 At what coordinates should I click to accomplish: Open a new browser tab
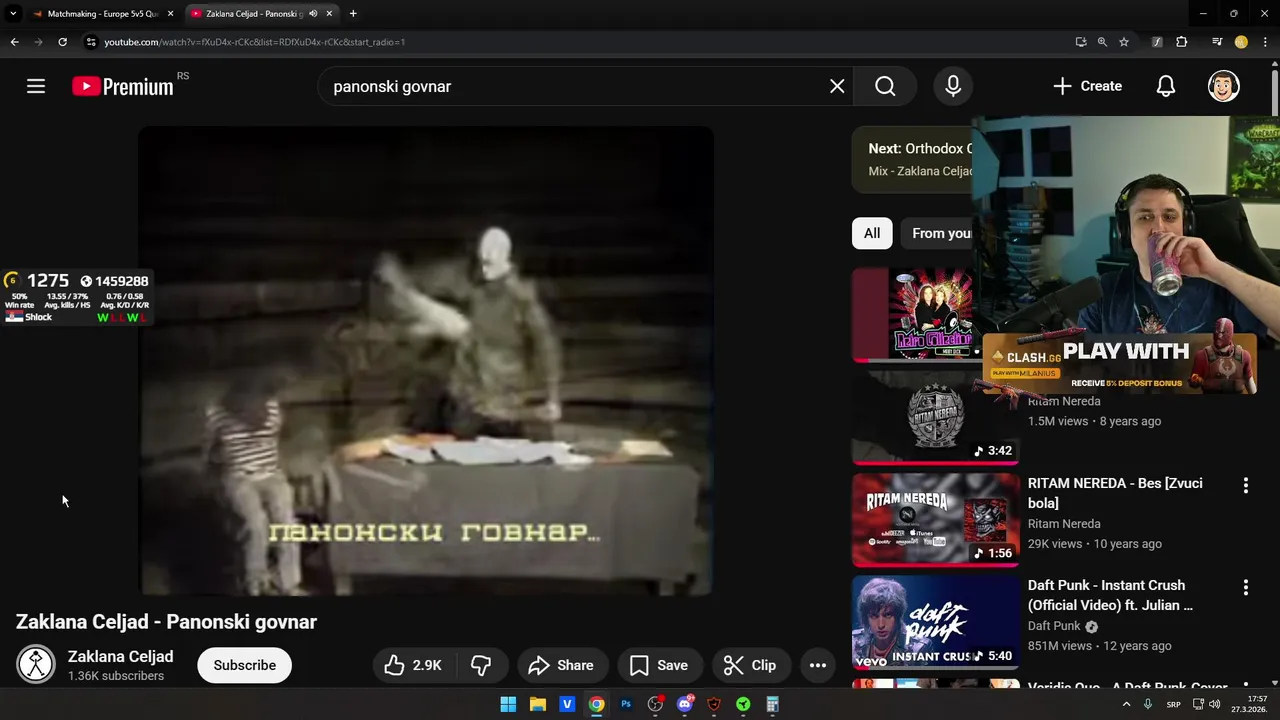coord(353,14)
